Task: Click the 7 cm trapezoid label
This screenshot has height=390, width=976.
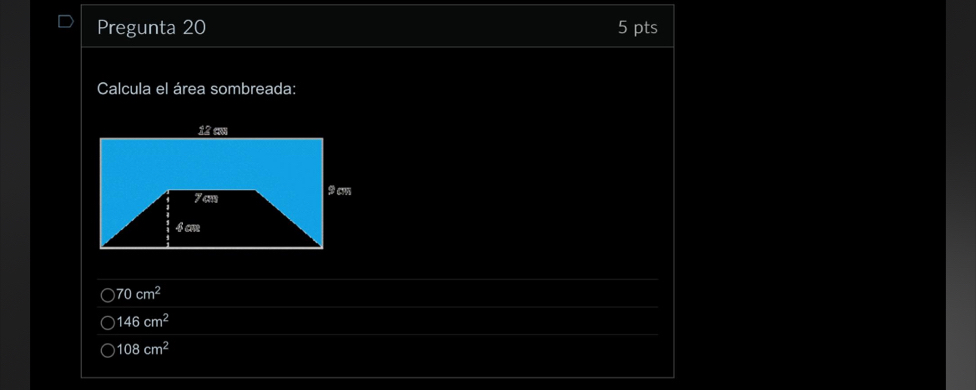Action: coord(206,198)
